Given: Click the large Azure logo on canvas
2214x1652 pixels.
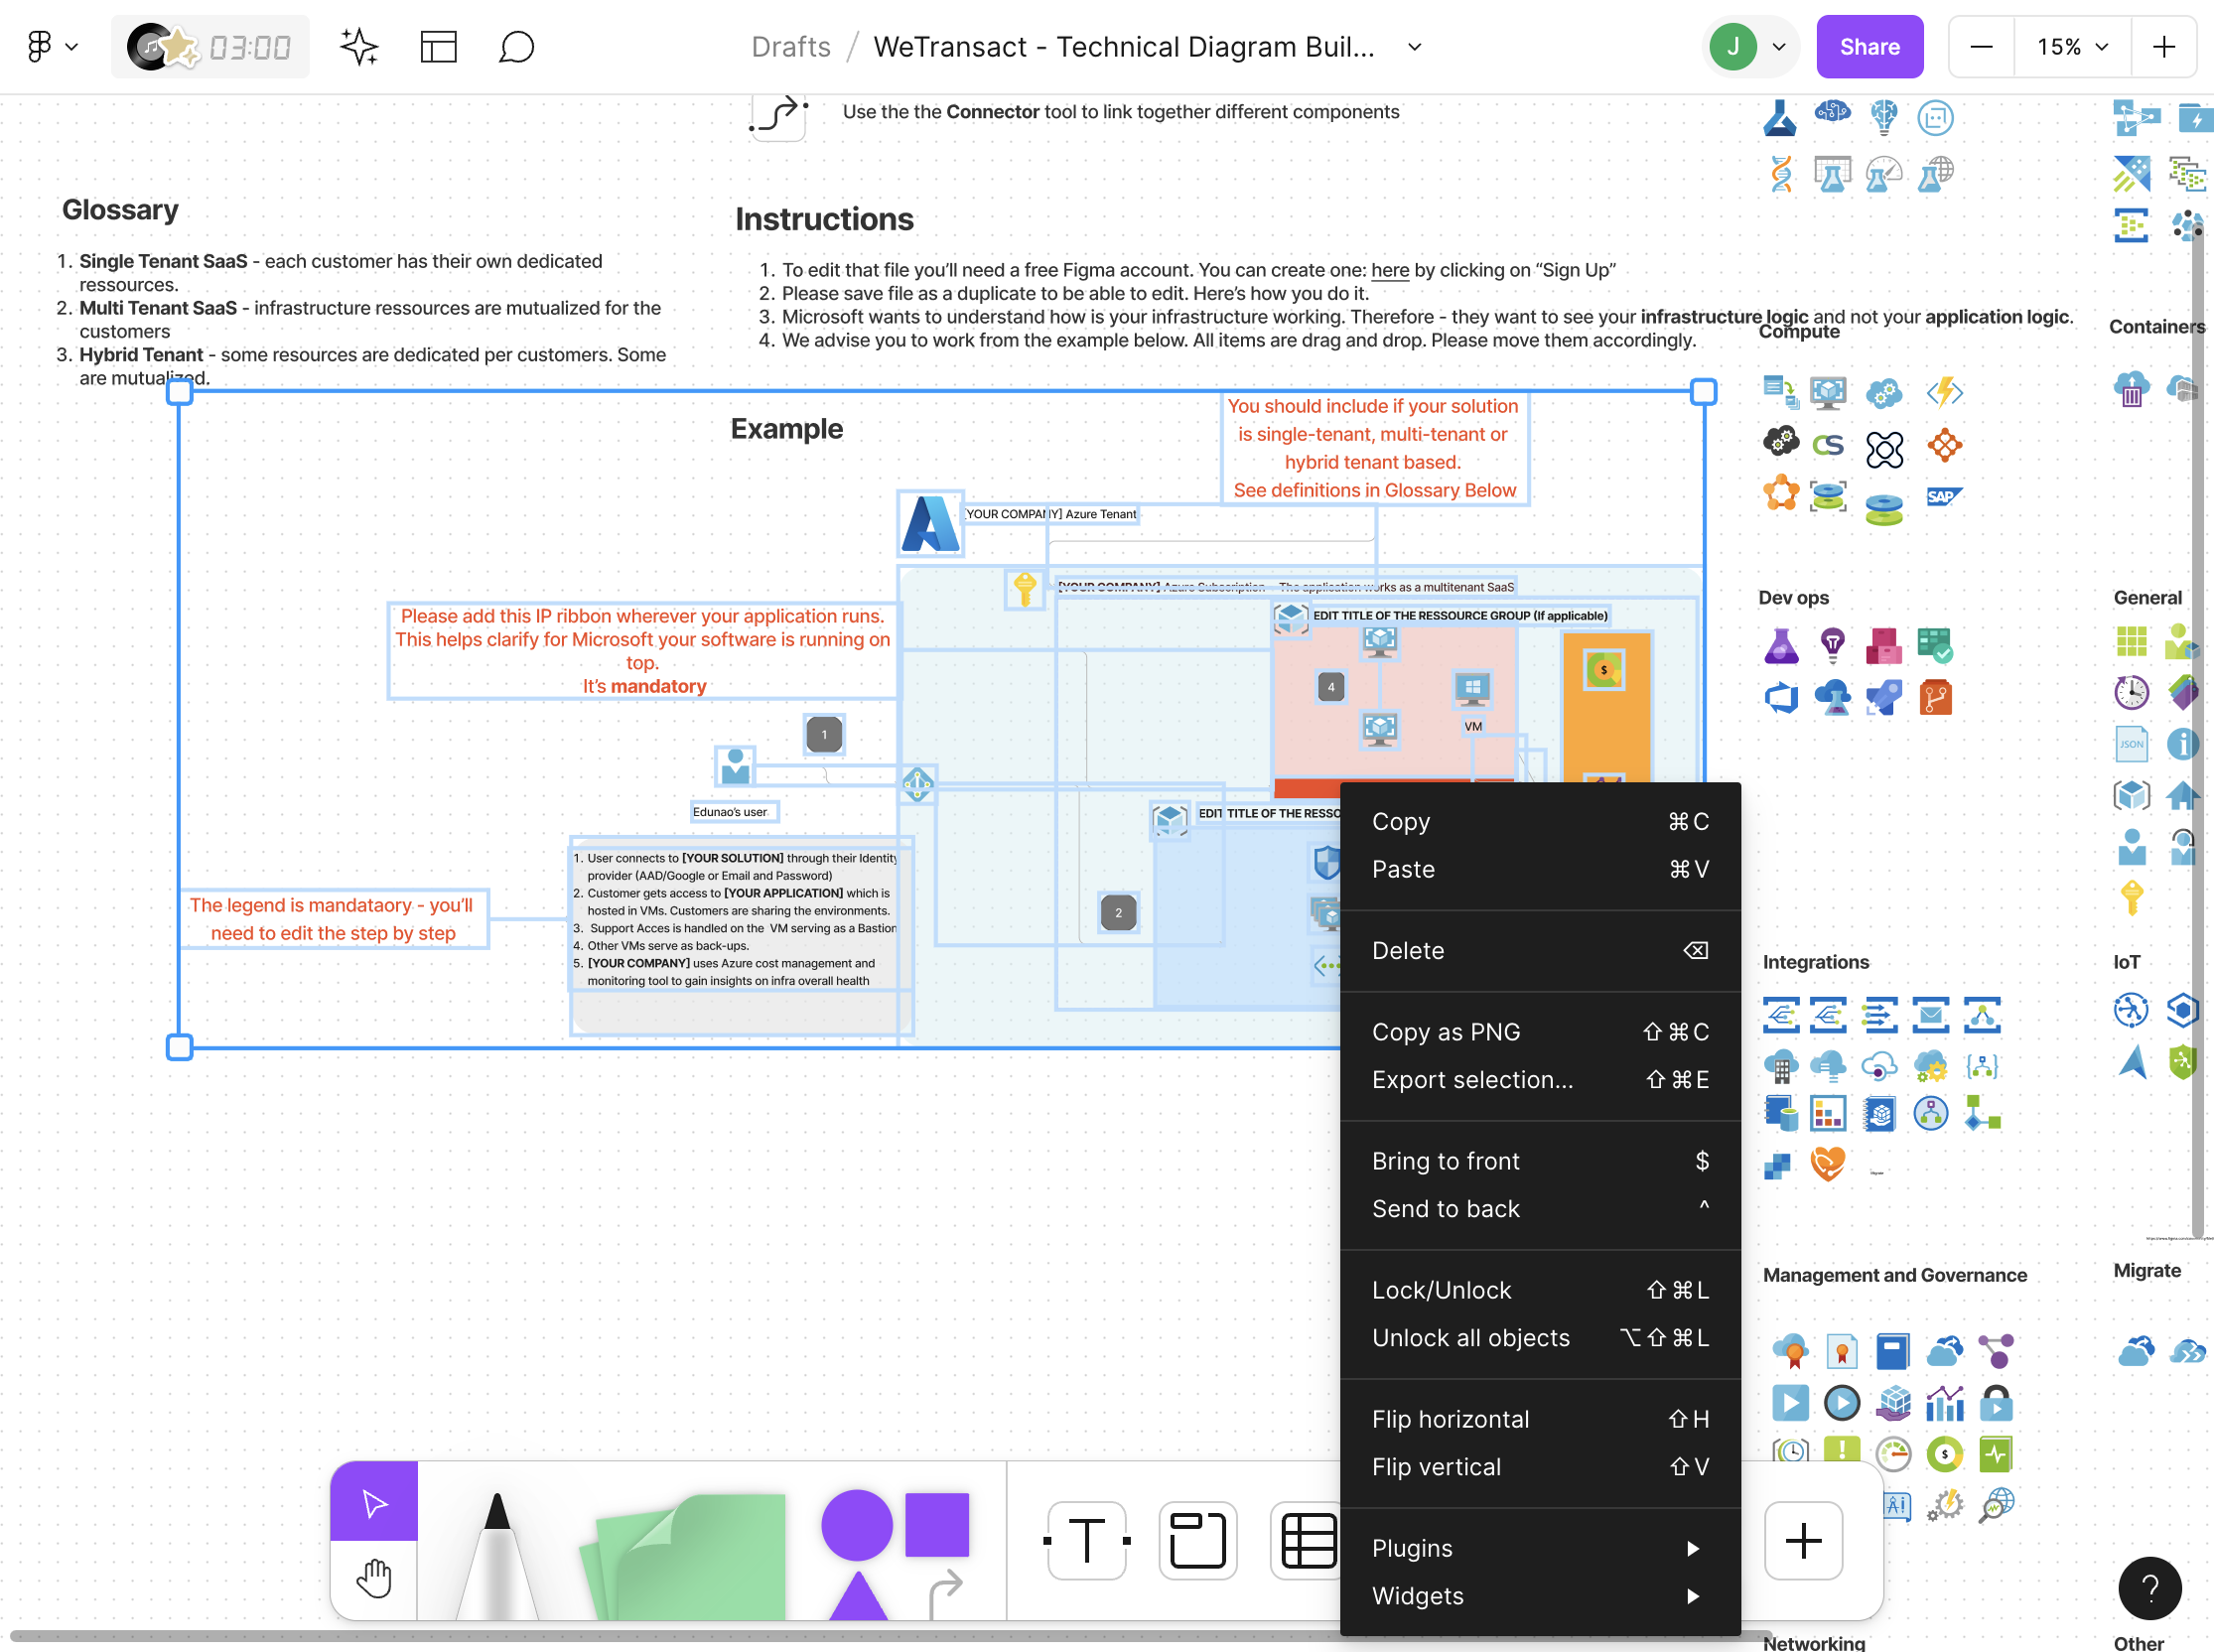Looking at the screenshot, I should point(930,523).
